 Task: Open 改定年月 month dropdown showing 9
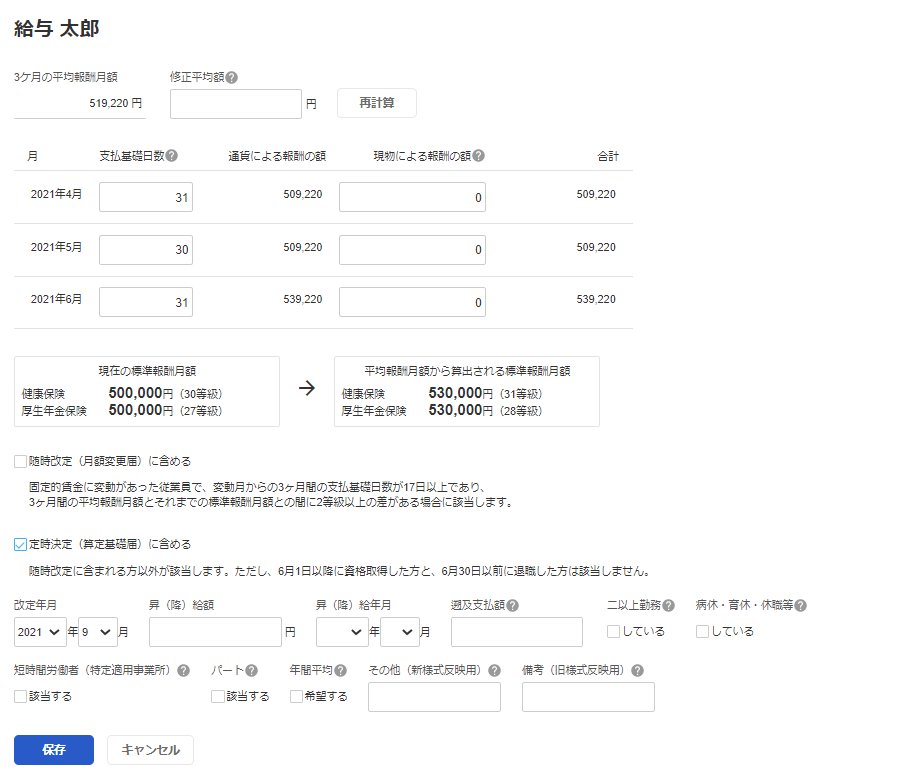(98, 632)
